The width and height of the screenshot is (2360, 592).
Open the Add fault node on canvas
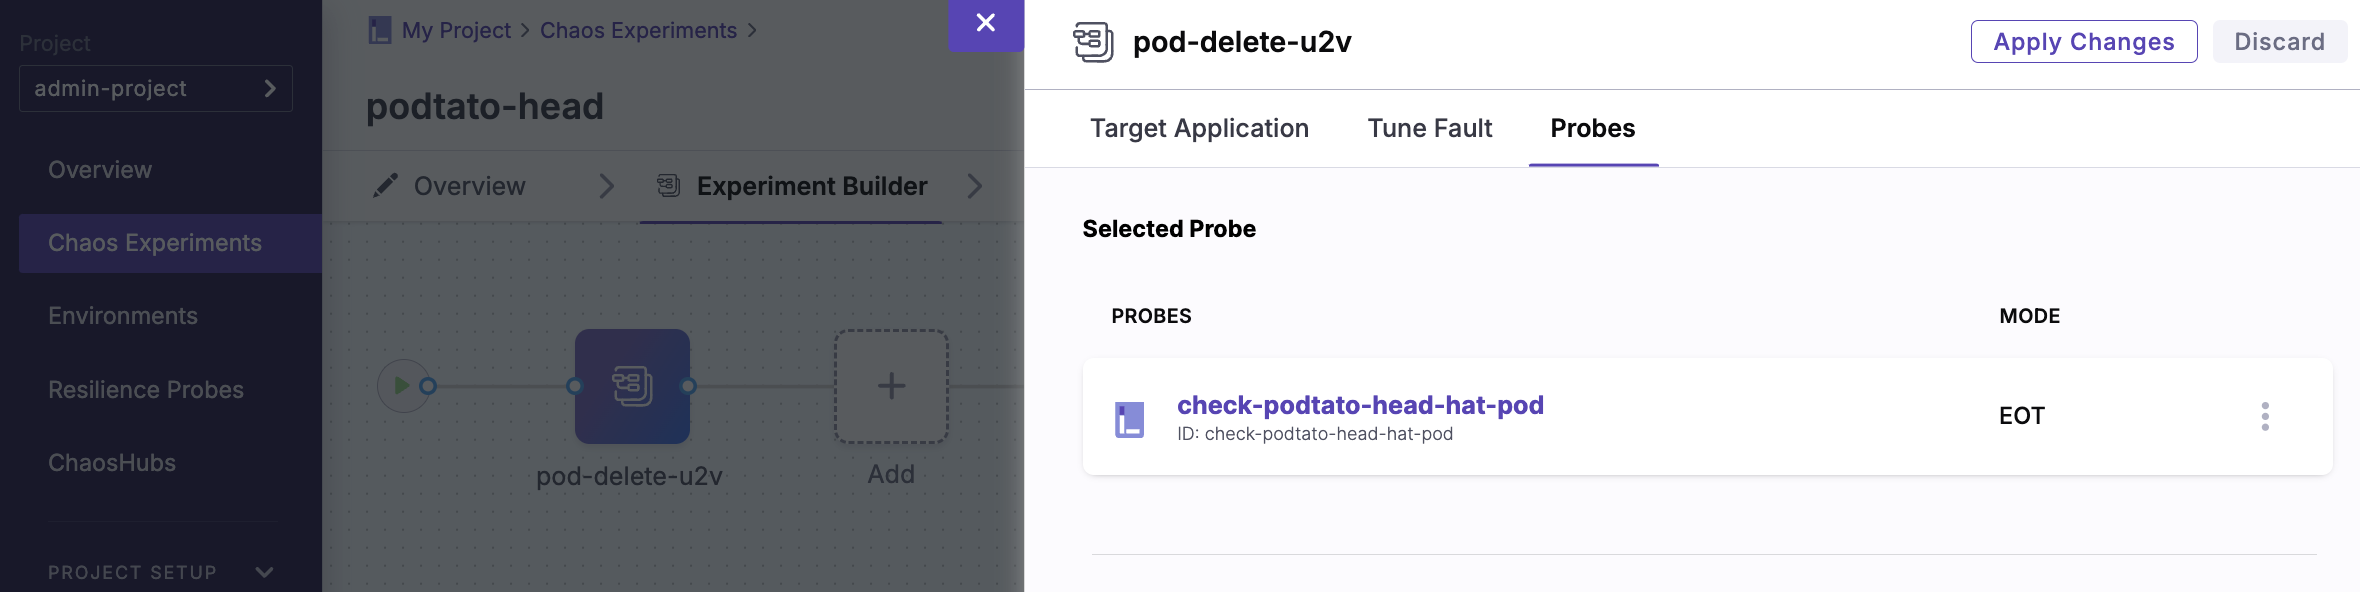[890, 386]
